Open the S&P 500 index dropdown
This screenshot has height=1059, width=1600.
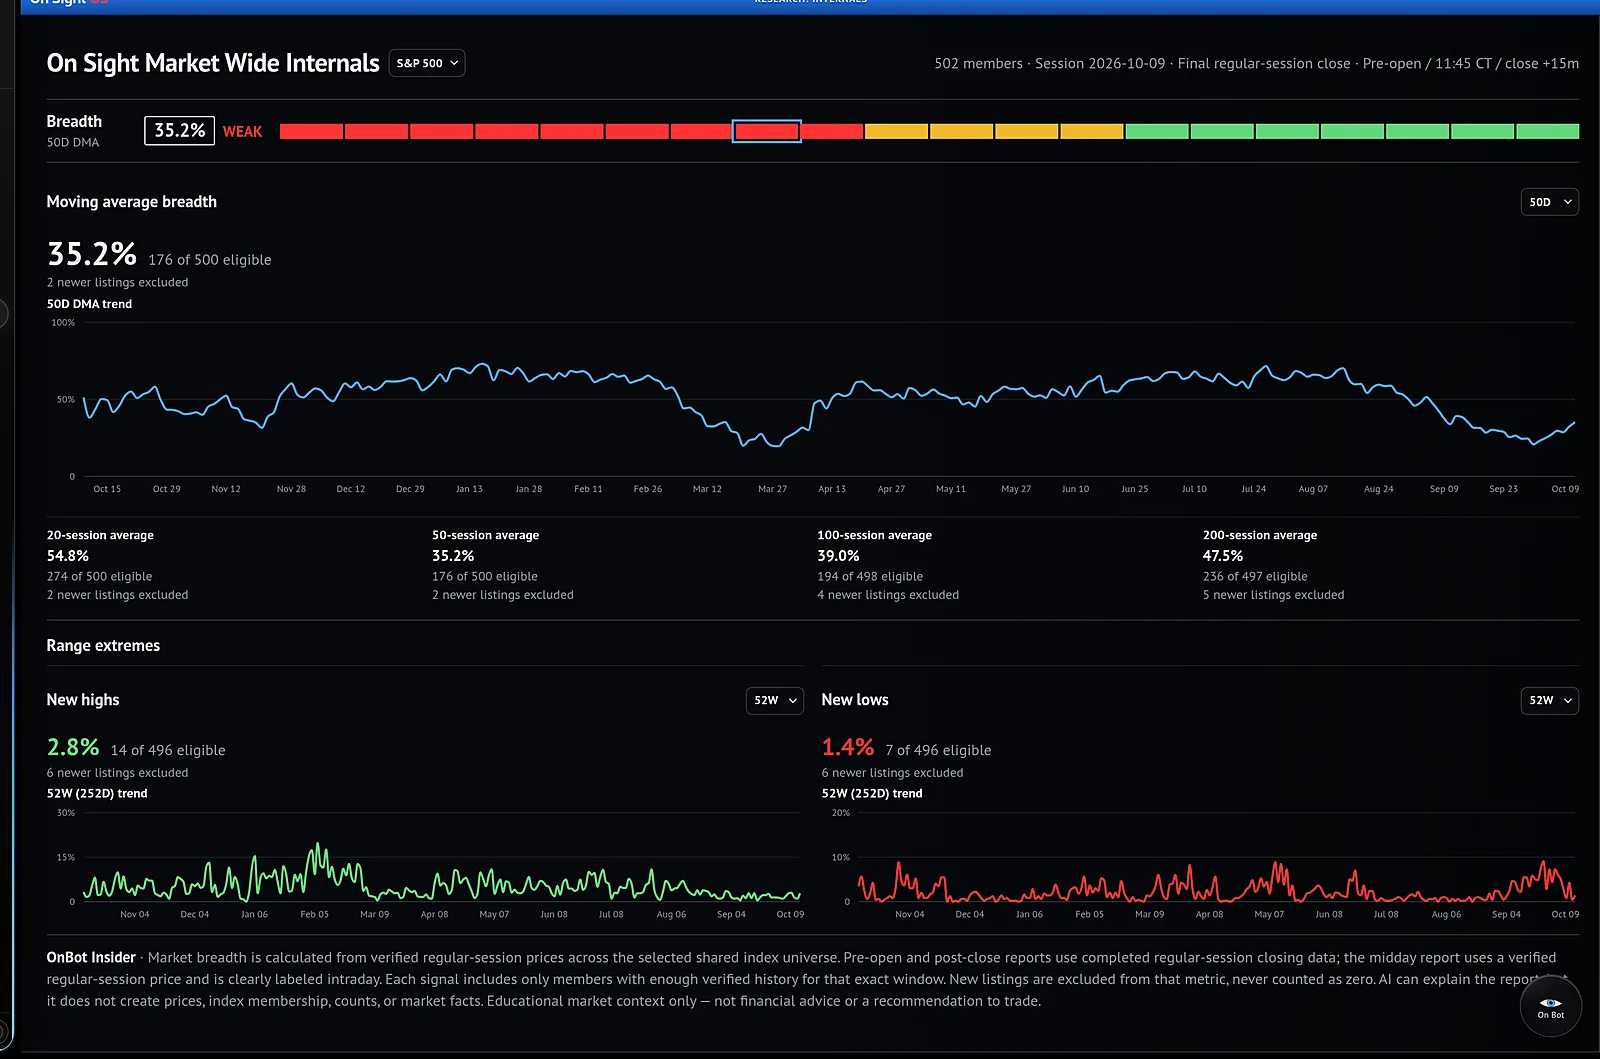[x=427, y=63]
